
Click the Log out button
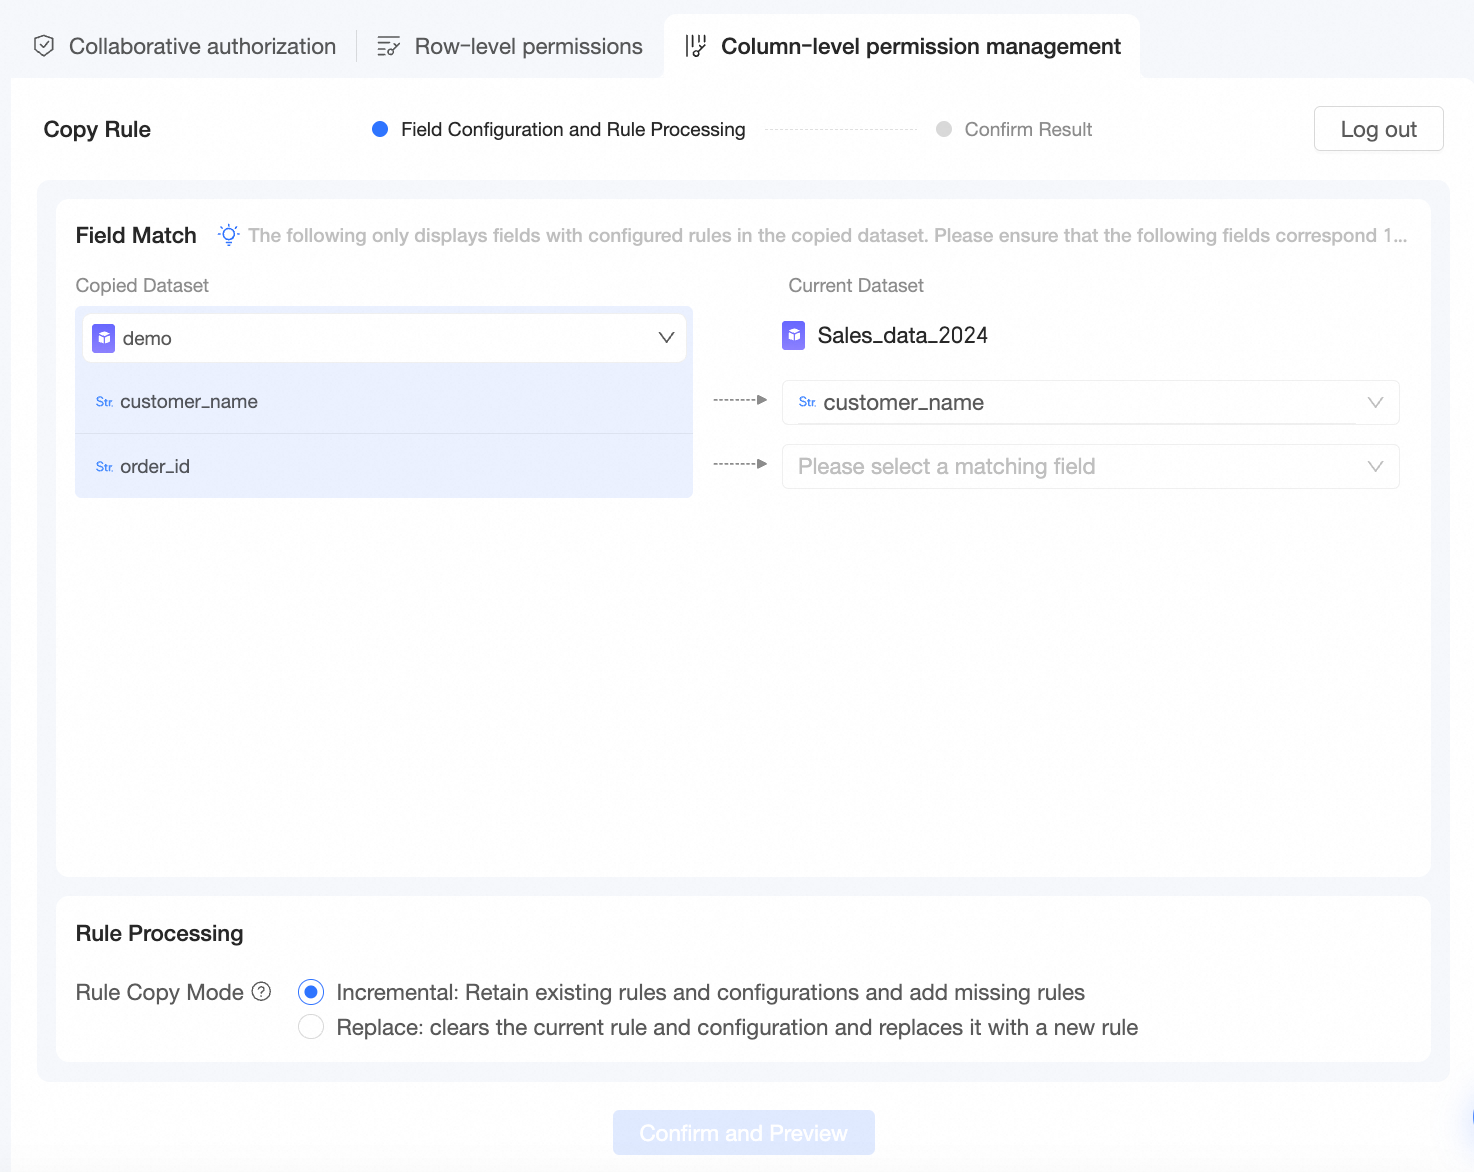click(1378, 129)
